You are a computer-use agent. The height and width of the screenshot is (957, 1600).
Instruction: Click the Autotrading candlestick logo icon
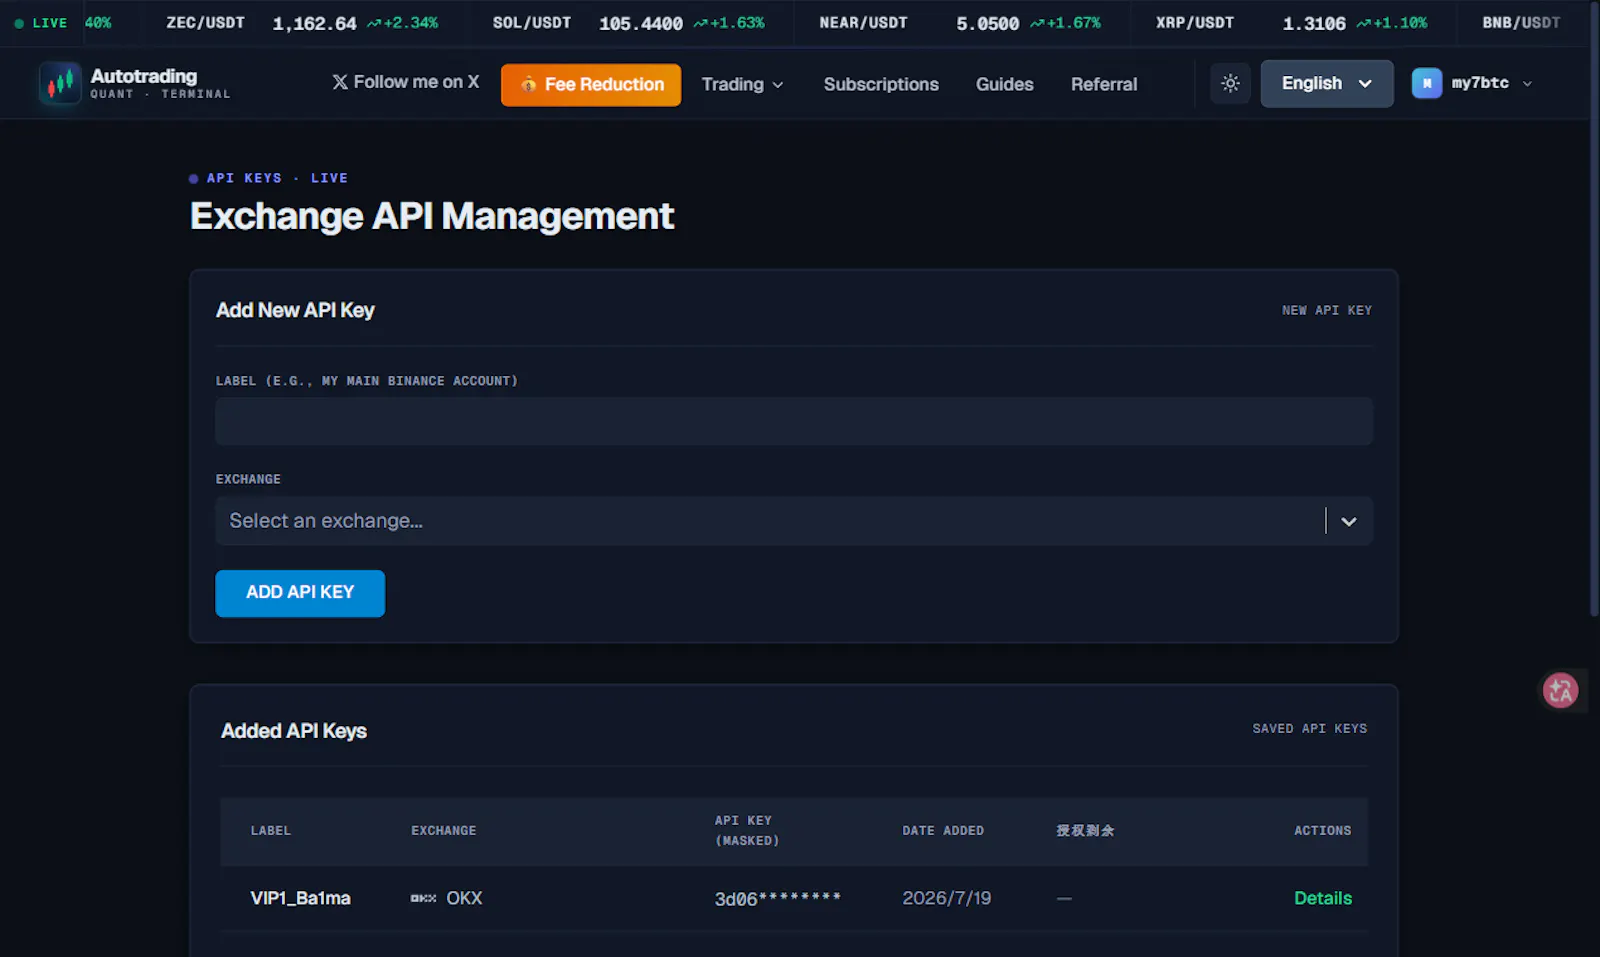tap(60, 83)
